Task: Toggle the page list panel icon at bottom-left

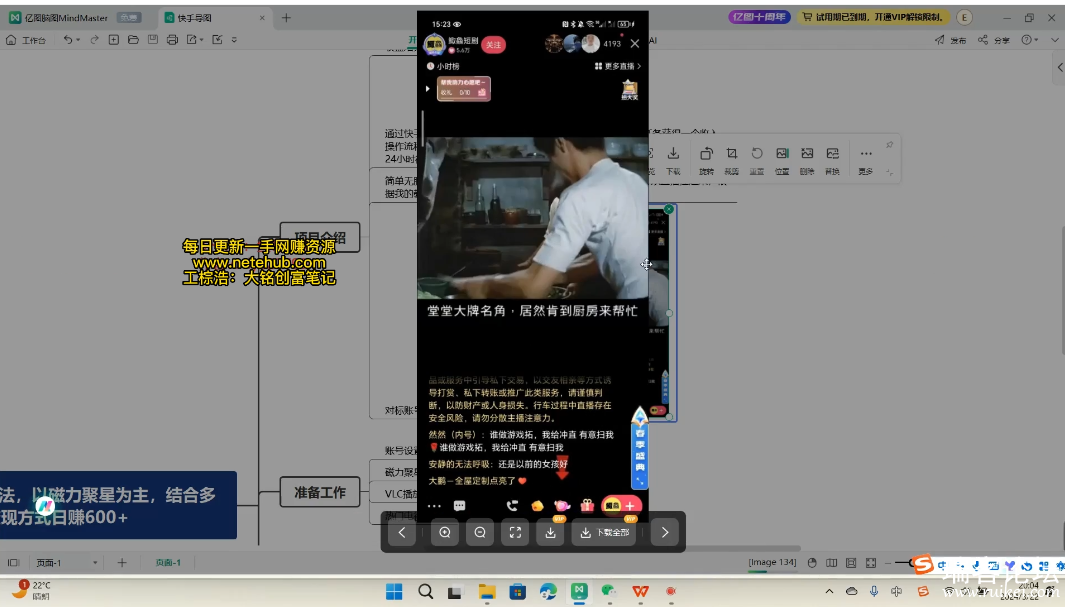Action: click(13, 562)
